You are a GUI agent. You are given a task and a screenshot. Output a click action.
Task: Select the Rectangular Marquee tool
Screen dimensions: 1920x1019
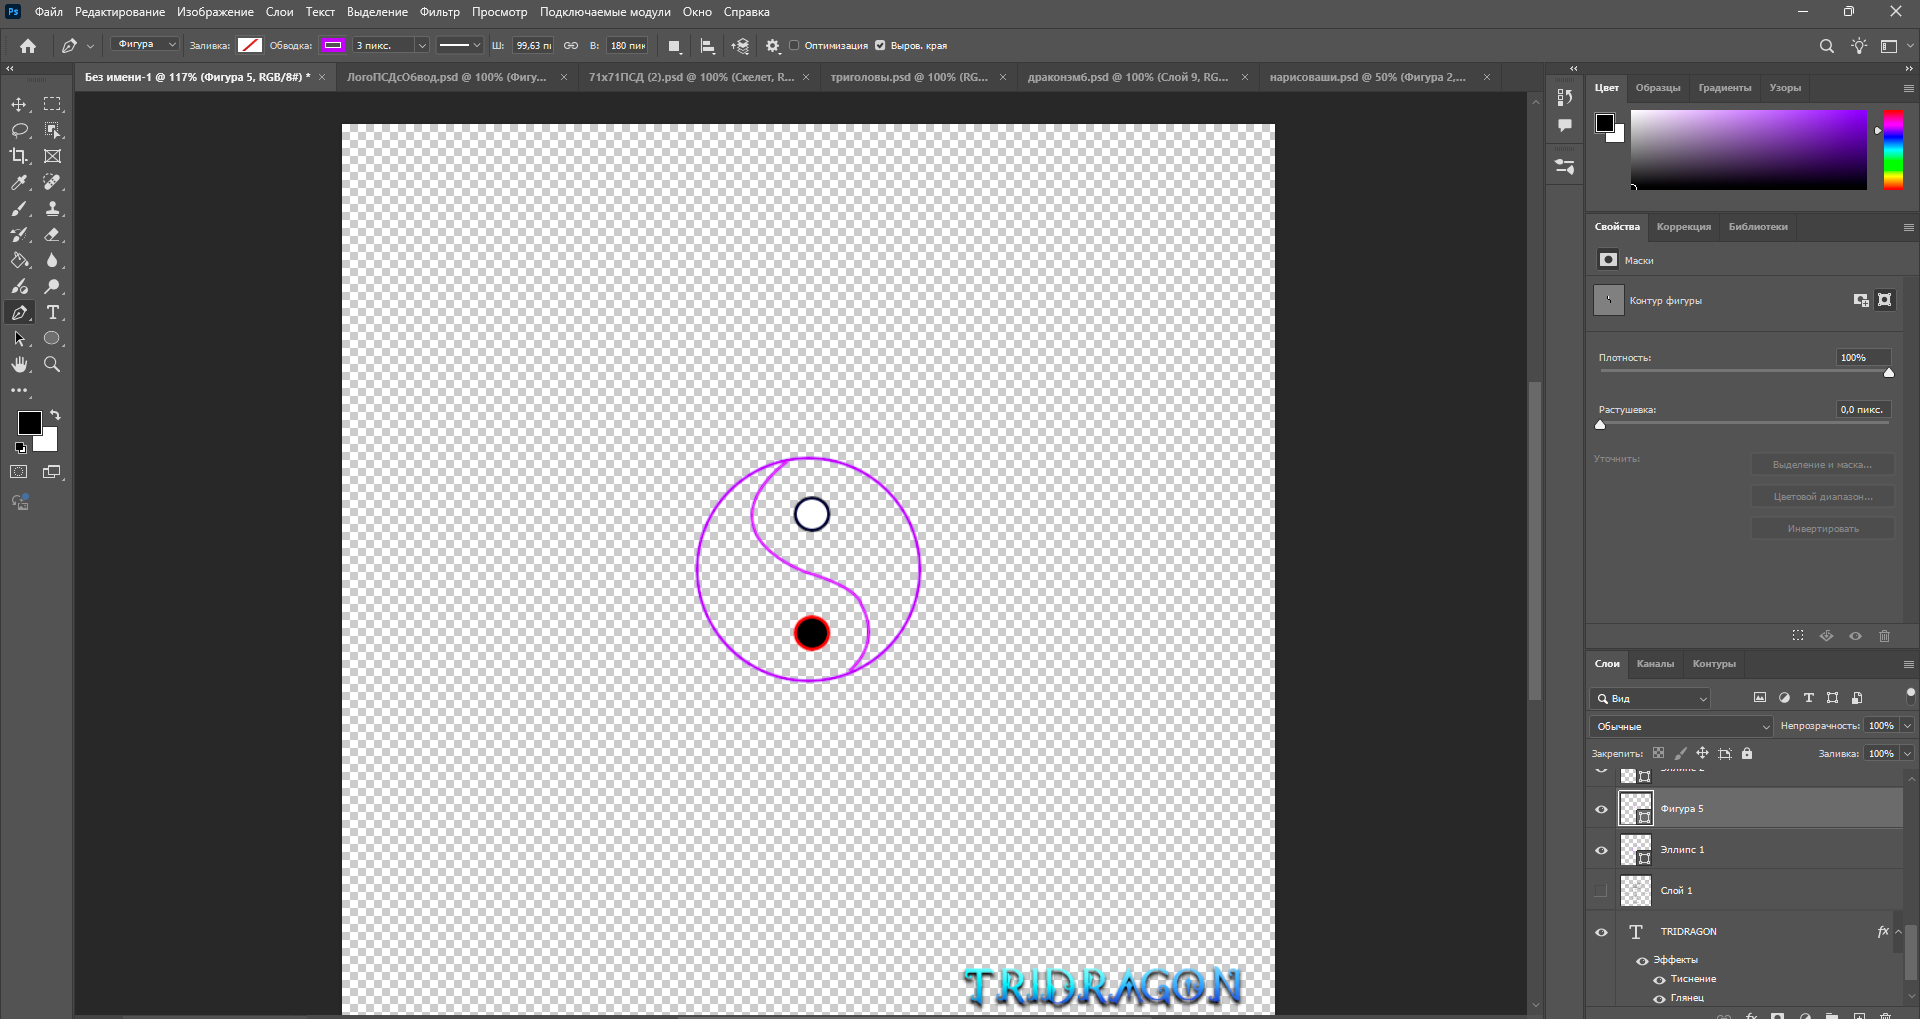[52, 104]
